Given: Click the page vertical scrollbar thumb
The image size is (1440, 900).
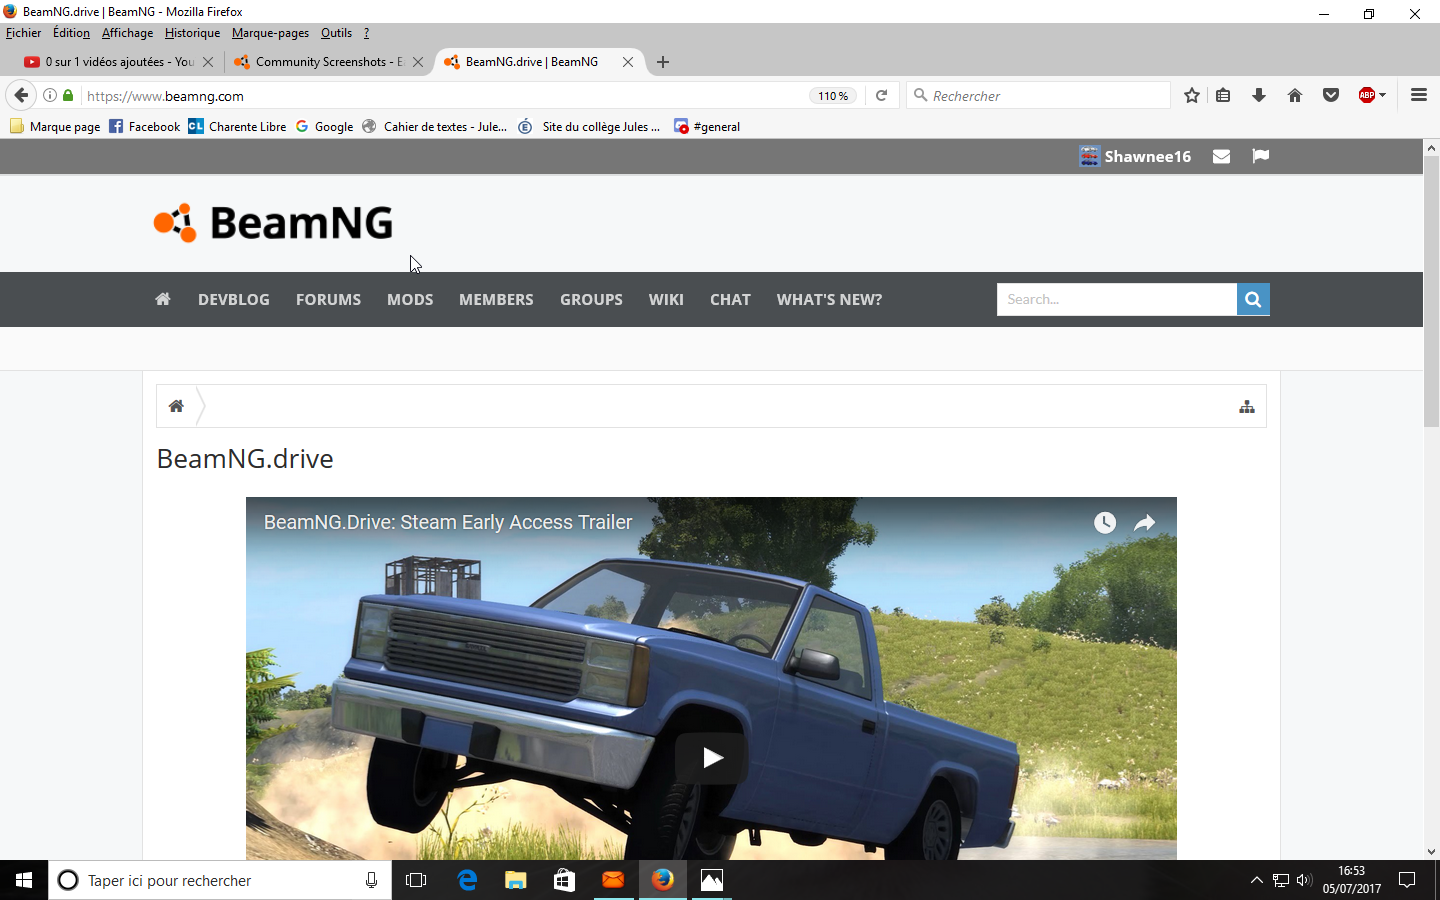Looking at the screenshot, I should pos(1431,290).
